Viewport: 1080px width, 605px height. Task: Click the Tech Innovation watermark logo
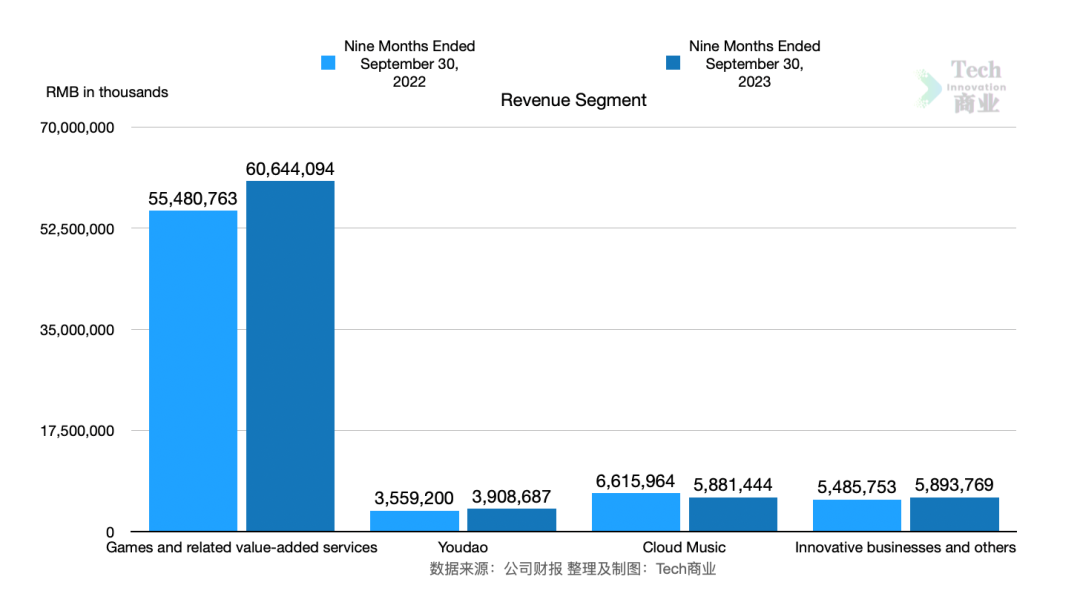tap(964, 87)
